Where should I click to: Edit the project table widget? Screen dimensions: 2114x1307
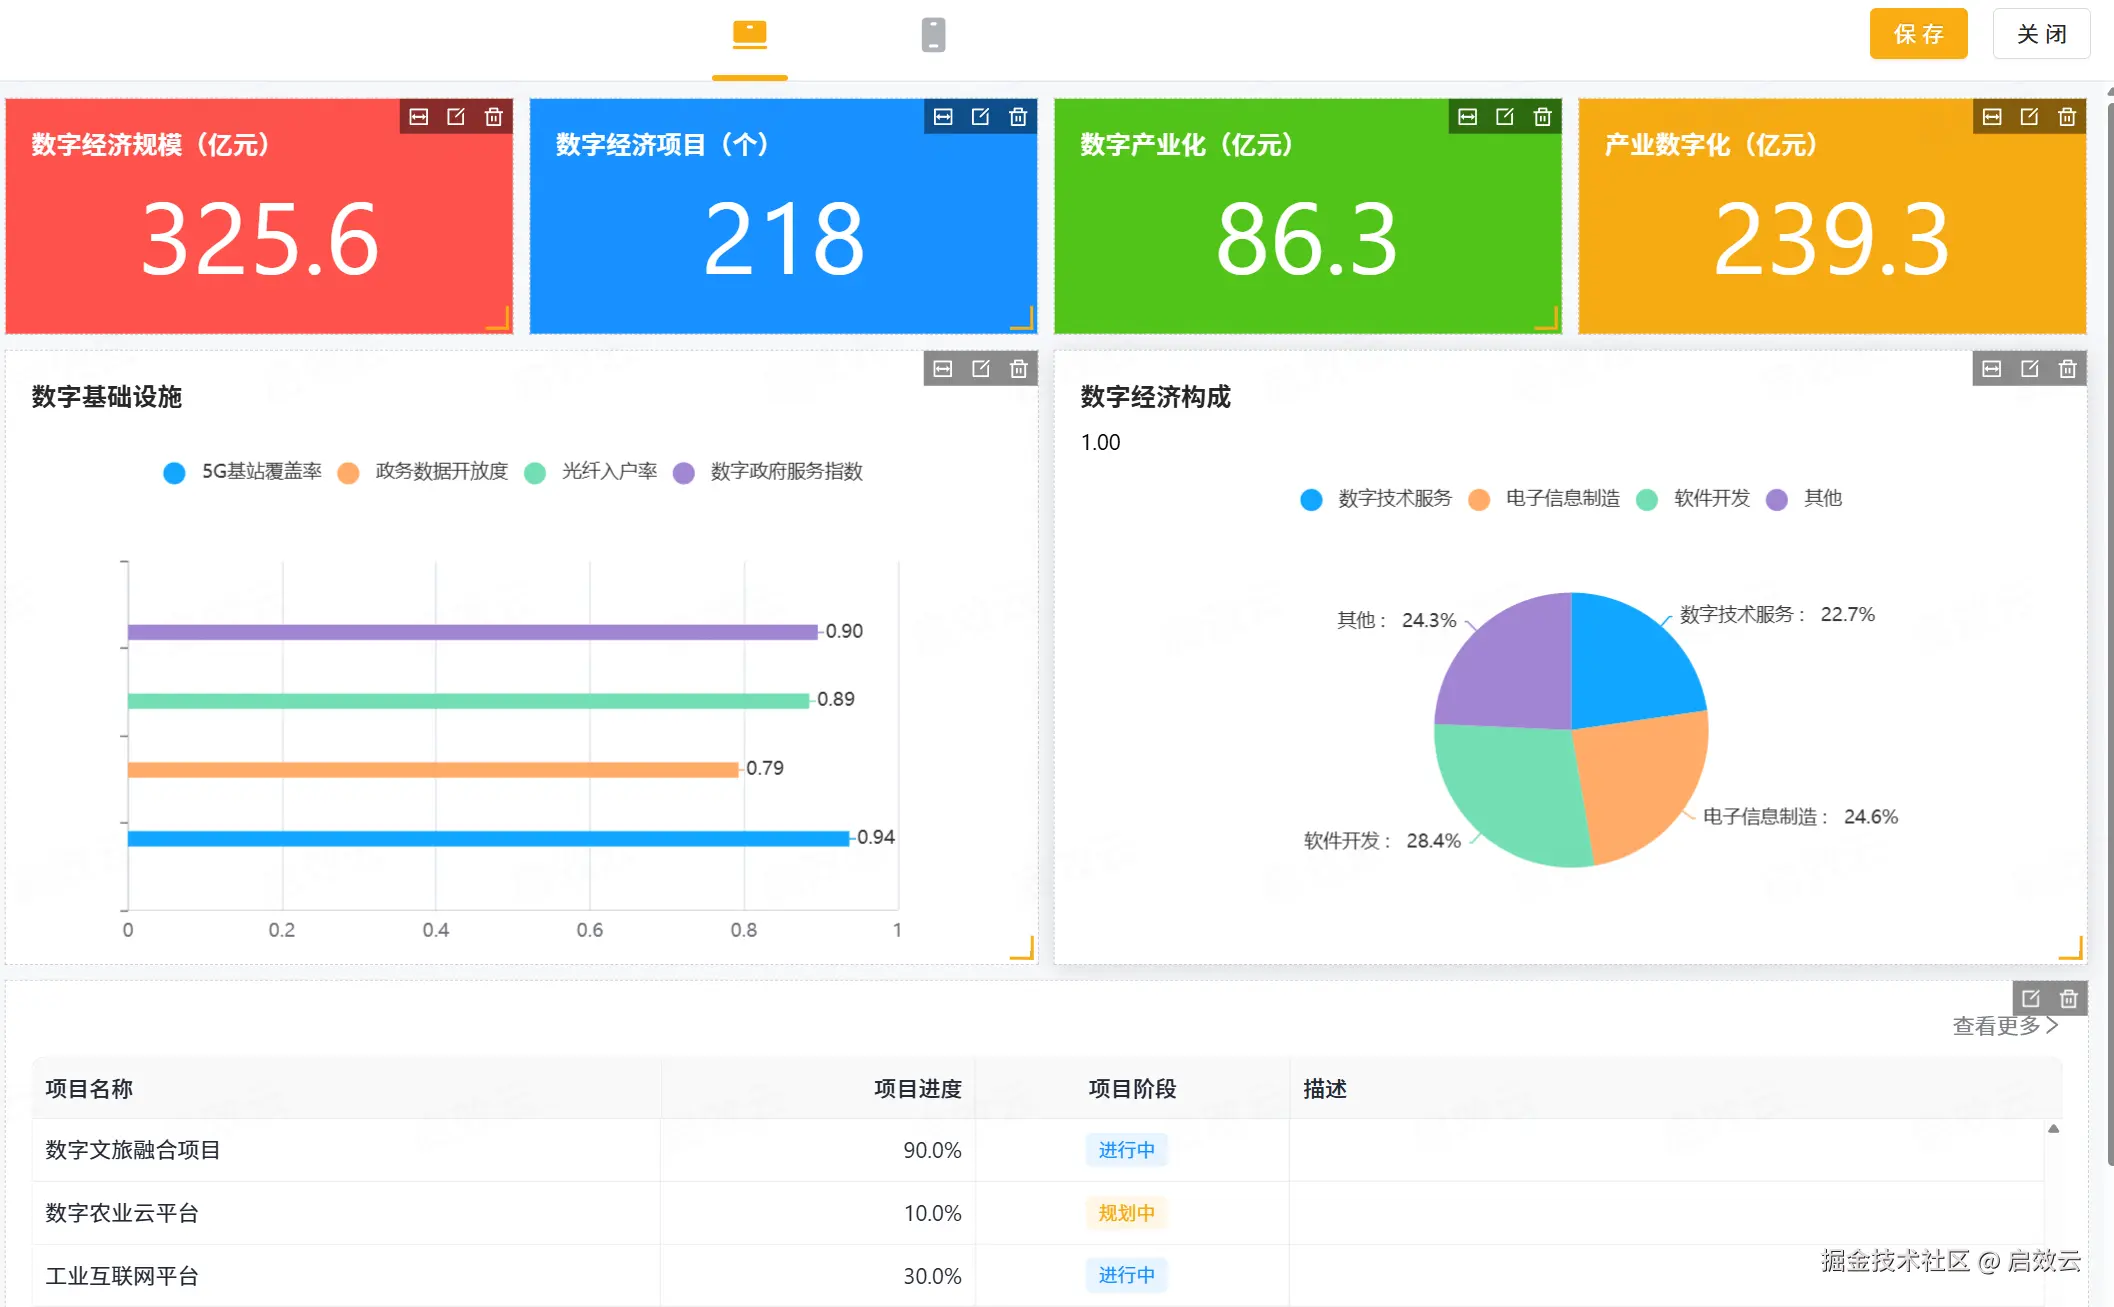click(x=2030, y=998)
